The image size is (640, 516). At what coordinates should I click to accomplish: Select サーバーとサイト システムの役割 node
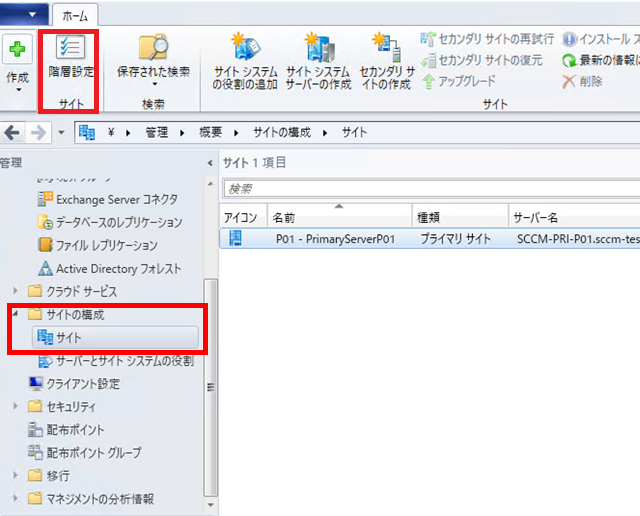[122, 360]
